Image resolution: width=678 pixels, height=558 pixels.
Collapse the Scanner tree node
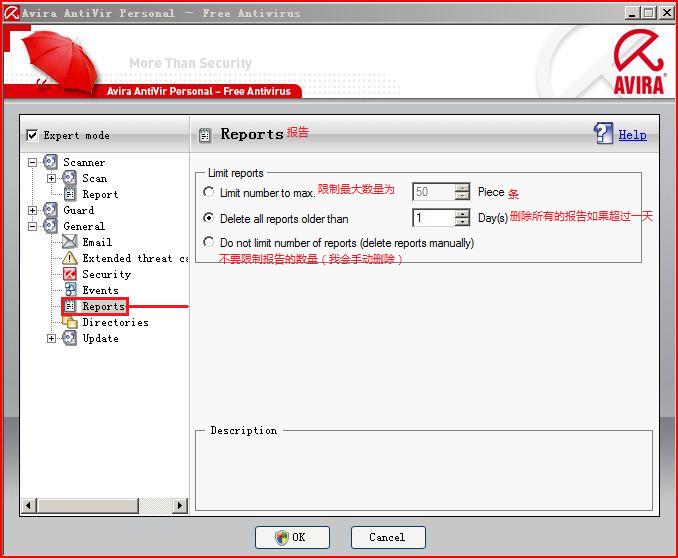(x=32, y=163)
